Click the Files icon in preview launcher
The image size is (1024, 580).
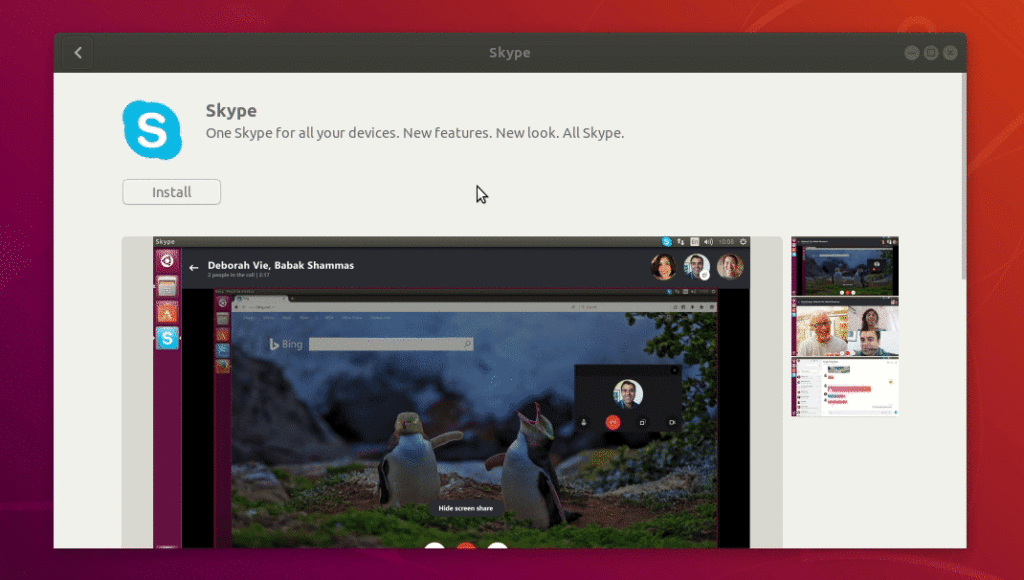point(167,288)
